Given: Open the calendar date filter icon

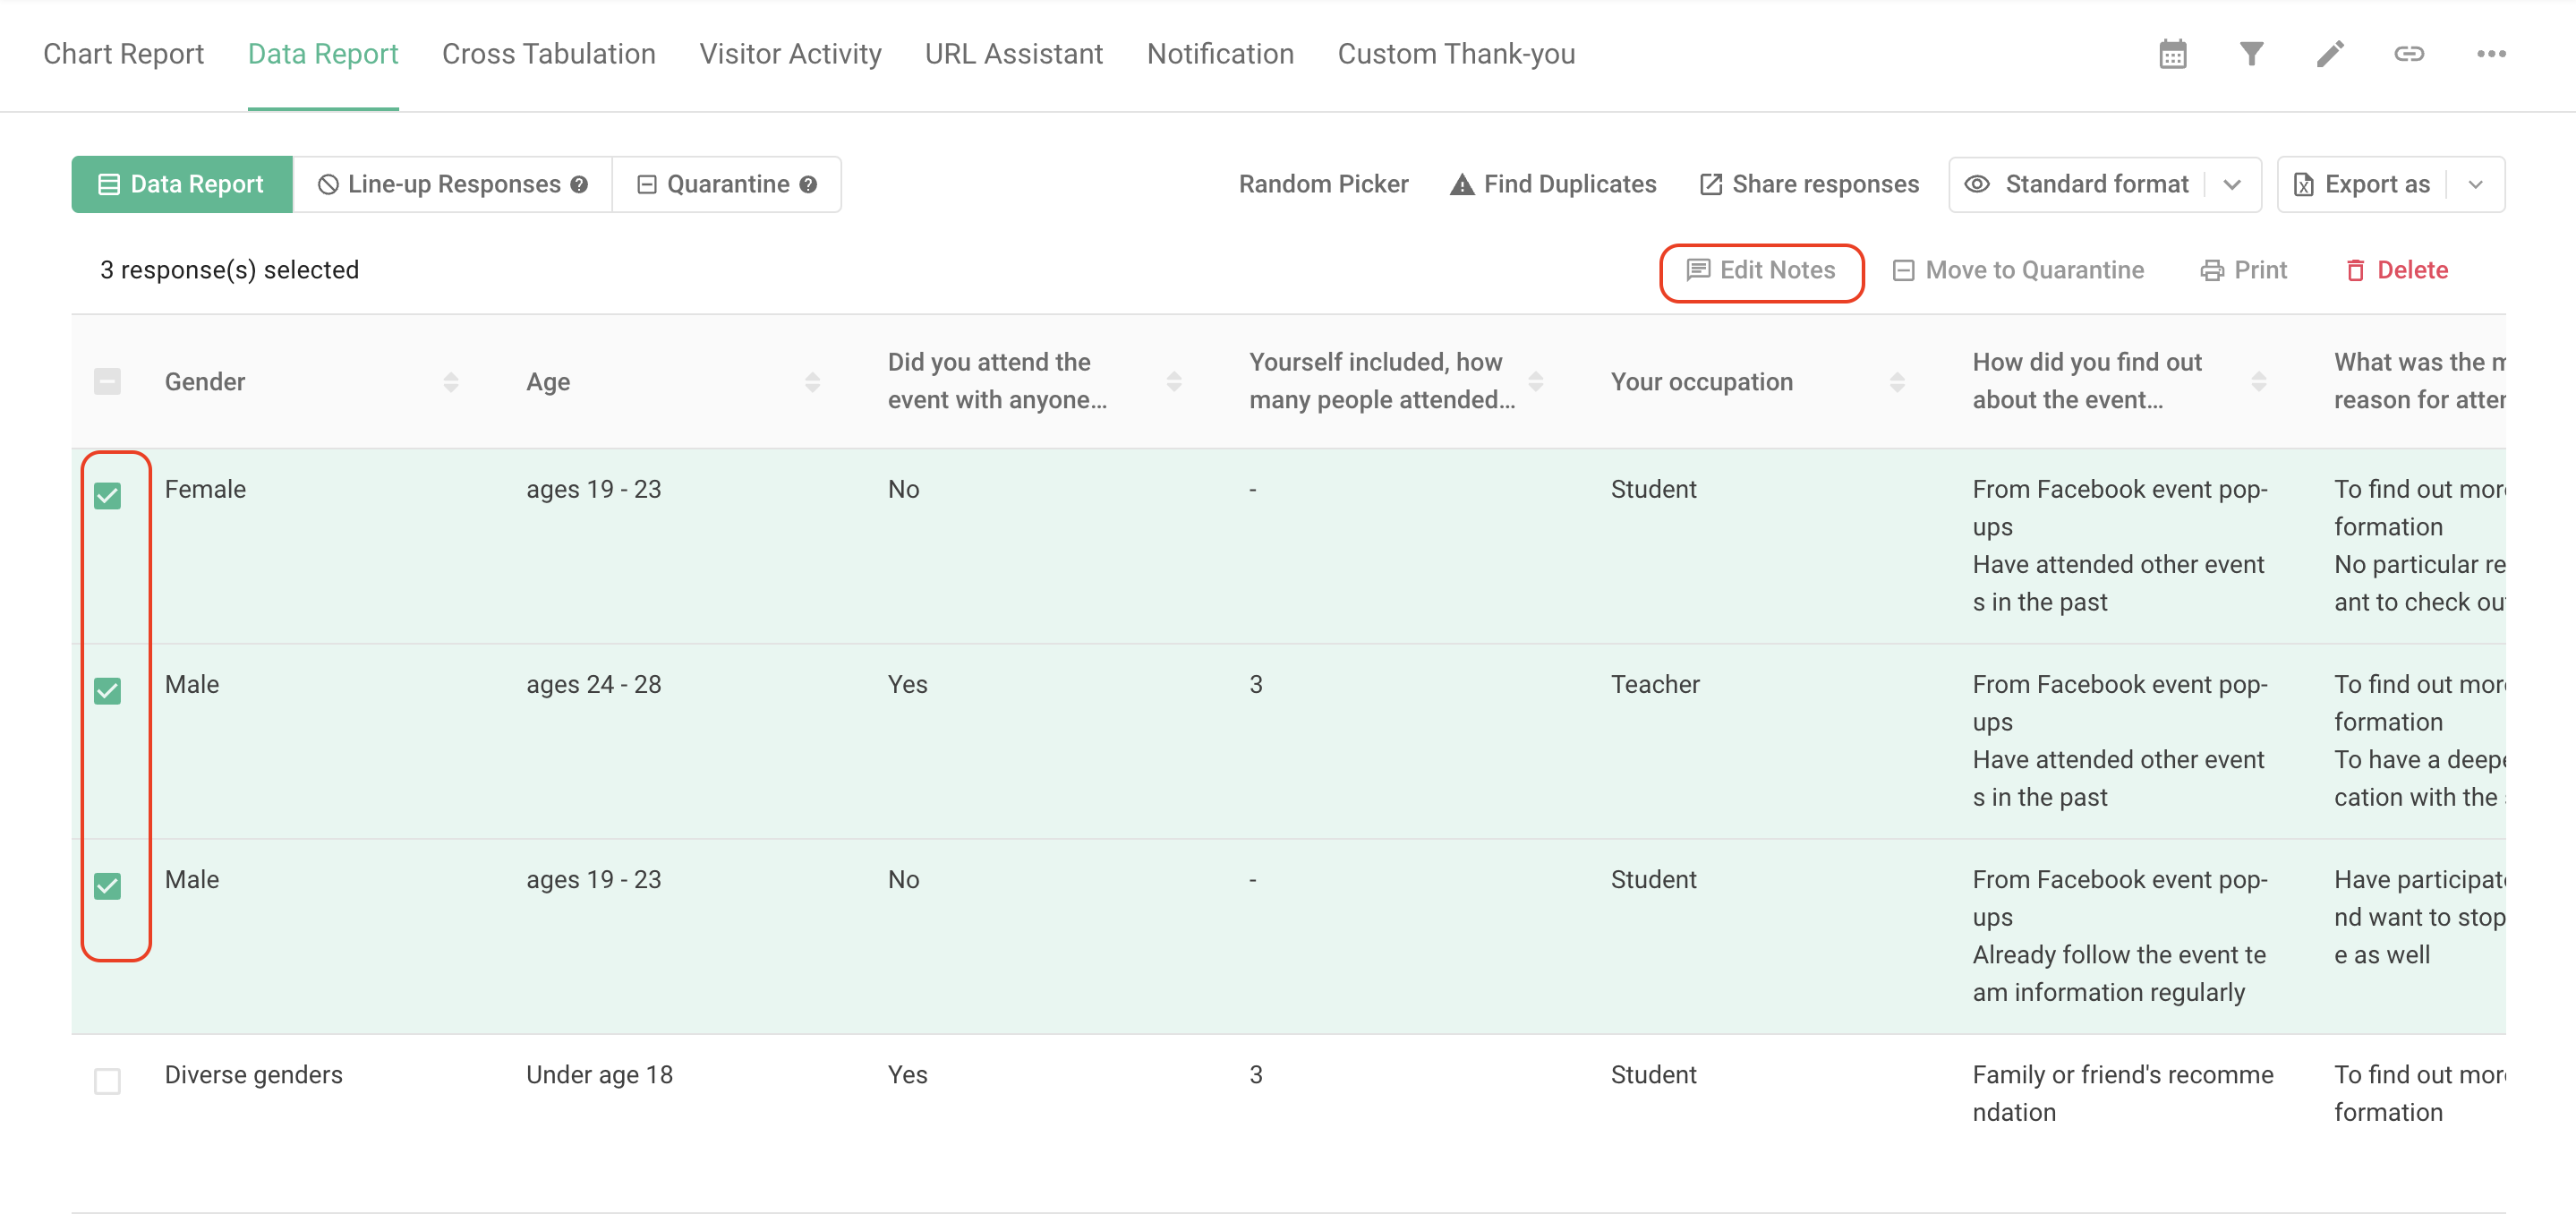Looking at the screenshot, I should pos(2172,54).
